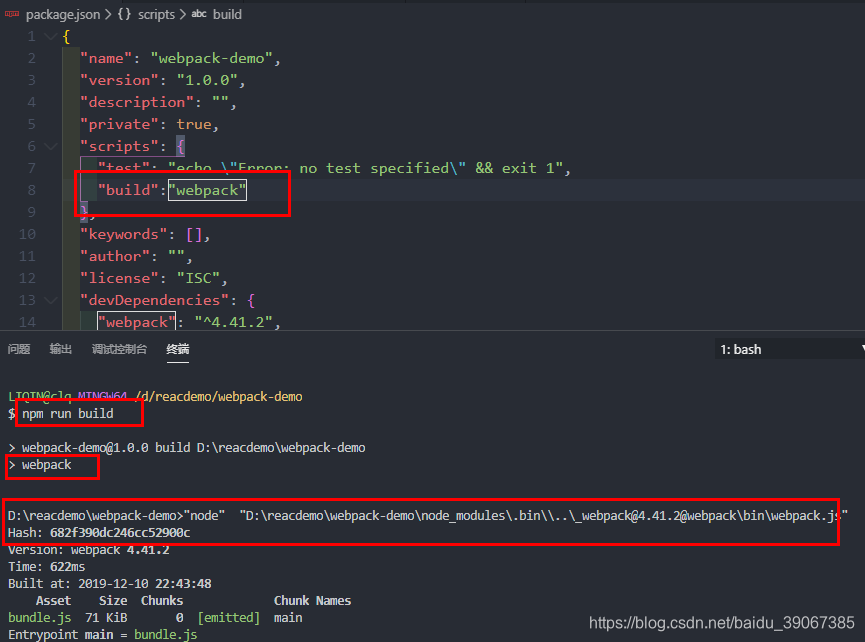
Task: Click the "devDependencies" key on line 13
Action: [x=154, y=301]
